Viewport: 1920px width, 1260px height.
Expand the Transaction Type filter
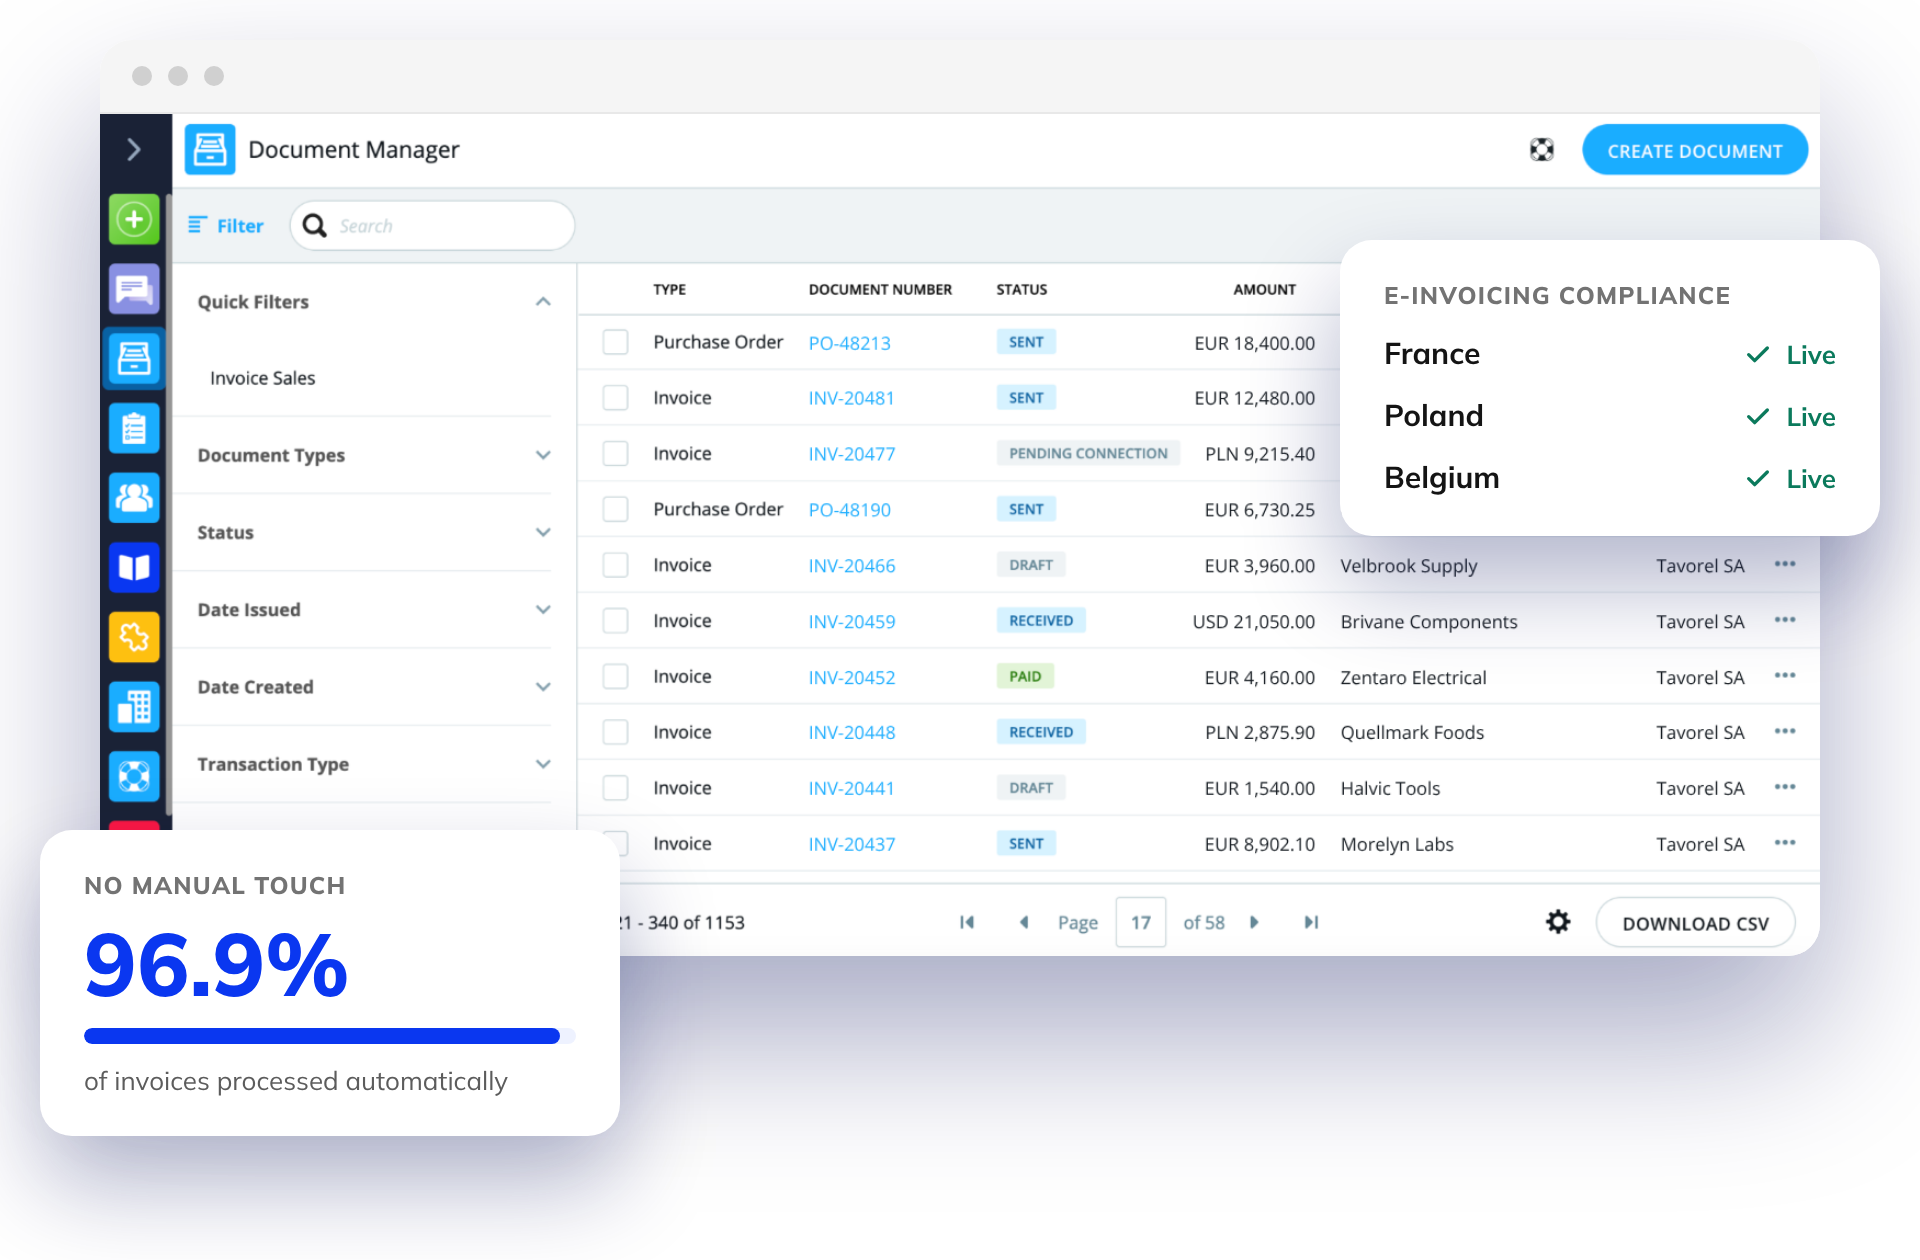543,764
